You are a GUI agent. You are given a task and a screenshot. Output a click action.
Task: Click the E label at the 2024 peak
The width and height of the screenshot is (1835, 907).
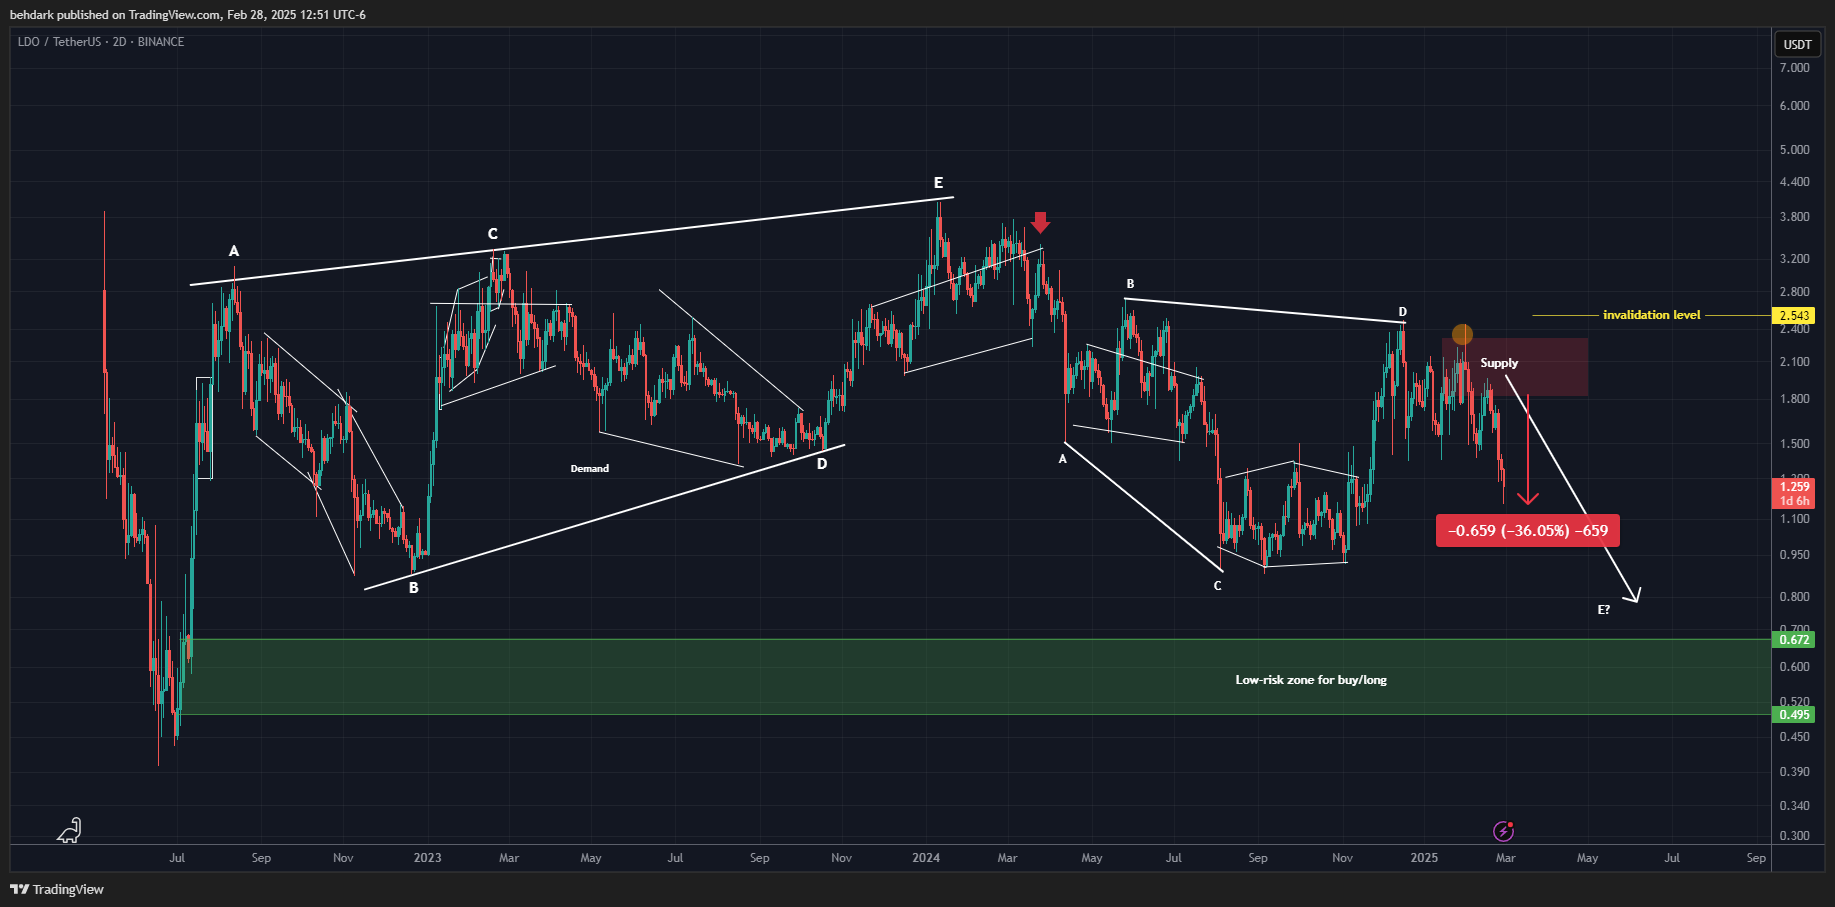click(x=938, y=182)
